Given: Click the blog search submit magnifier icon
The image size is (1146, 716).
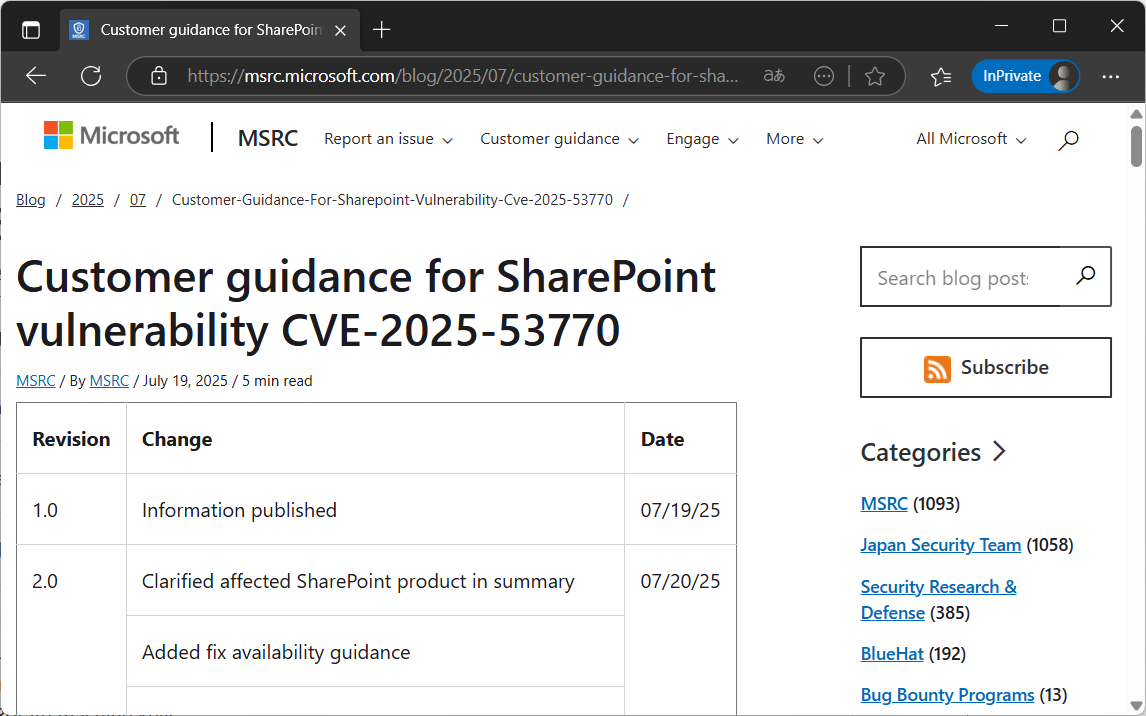Looking at the screenshot, I should click(1085, 276).
